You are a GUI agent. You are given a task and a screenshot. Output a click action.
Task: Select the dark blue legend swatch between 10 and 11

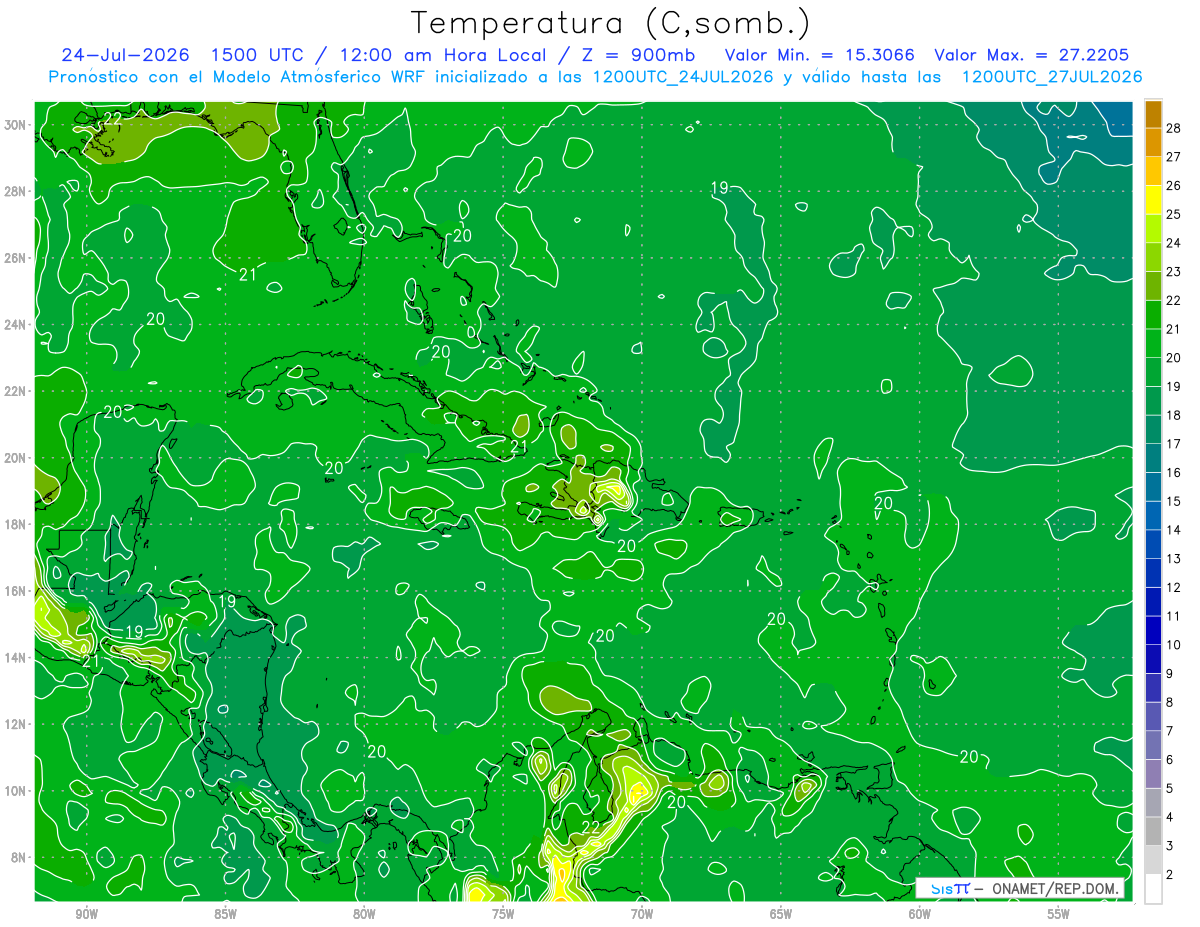[1153, 630]
